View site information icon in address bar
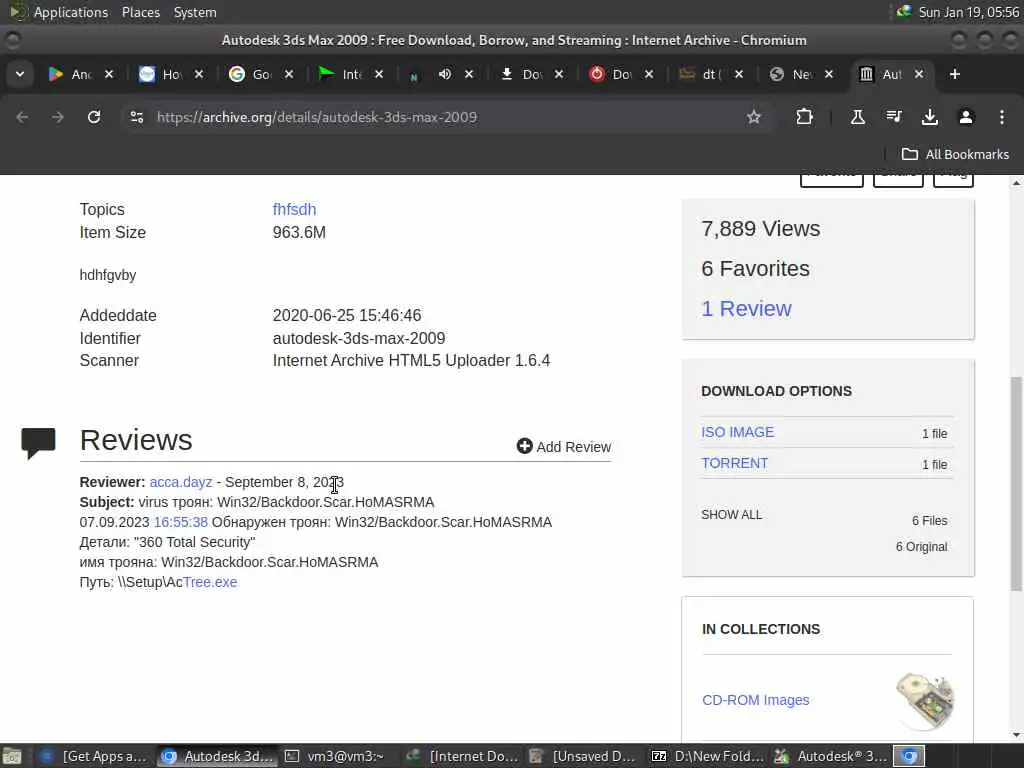The image size is (1024, 768). pyautogui.click(x=137, y=117)
